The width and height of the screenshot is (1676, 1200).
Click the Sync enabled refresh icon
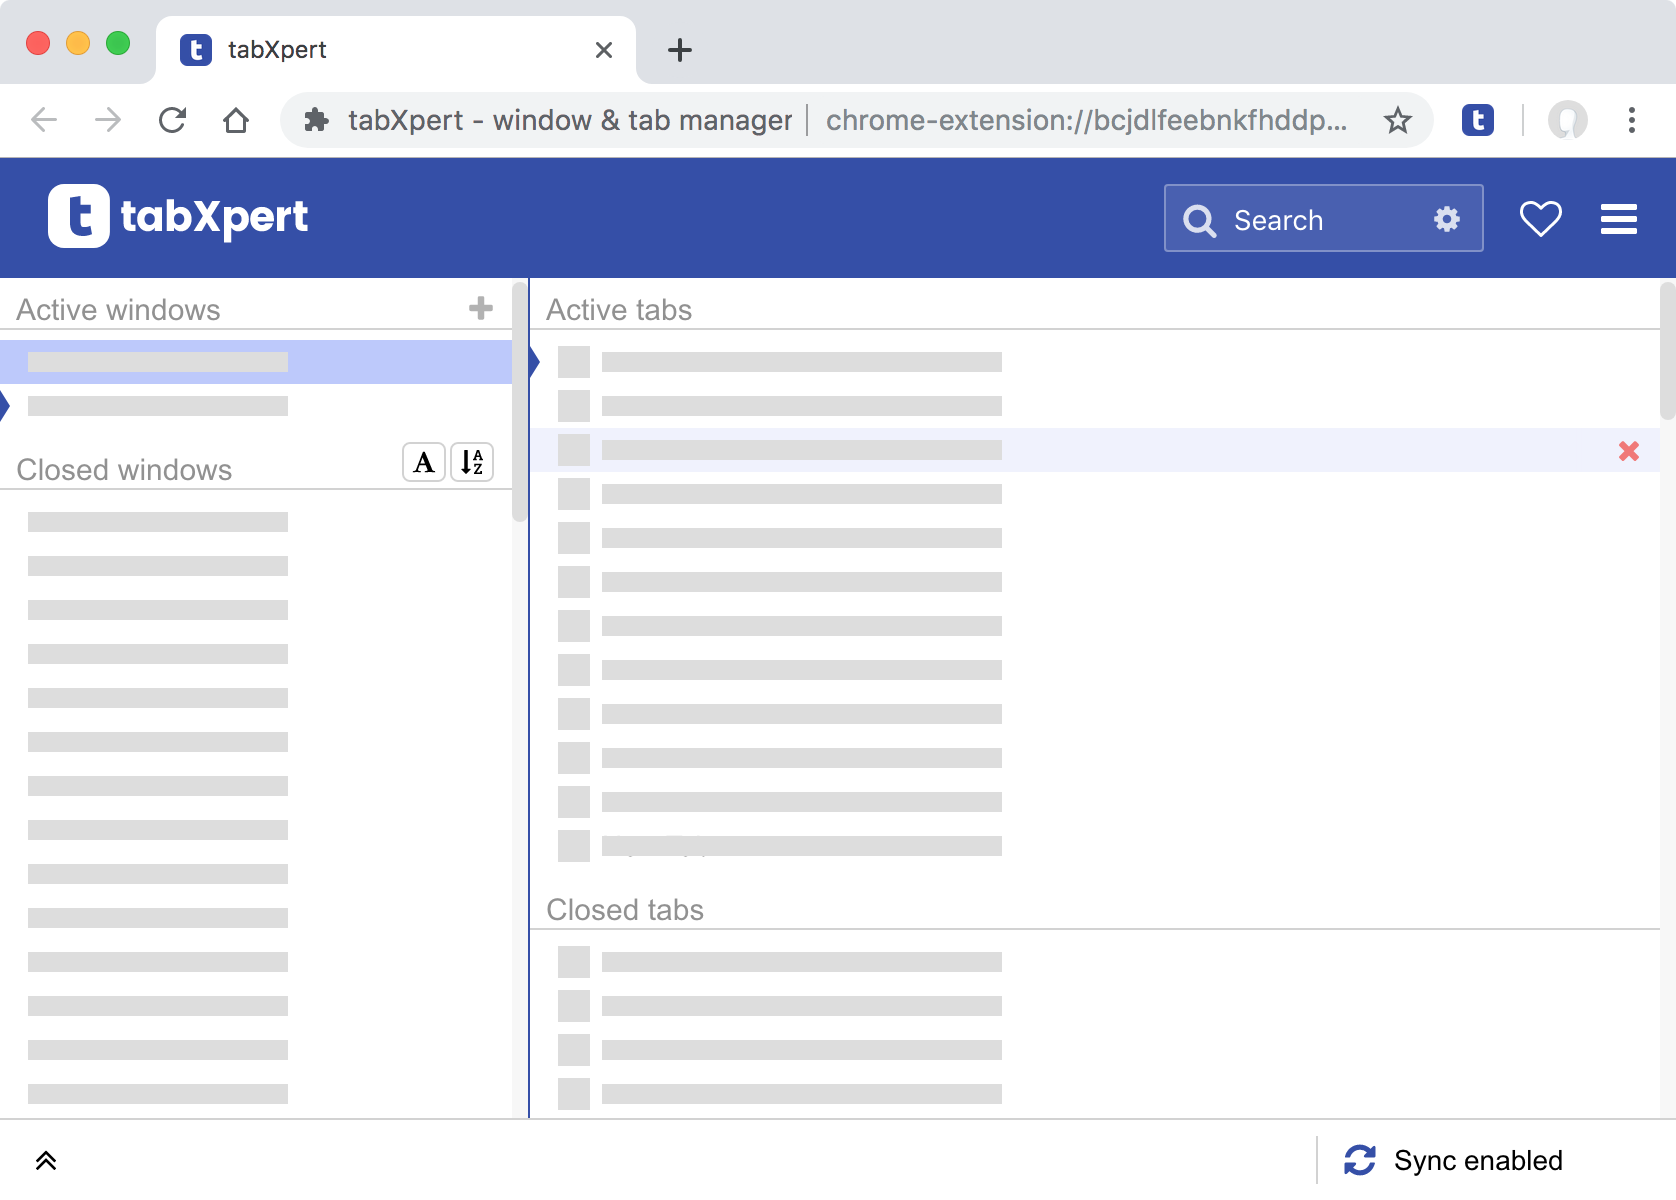(1360, 1160)
